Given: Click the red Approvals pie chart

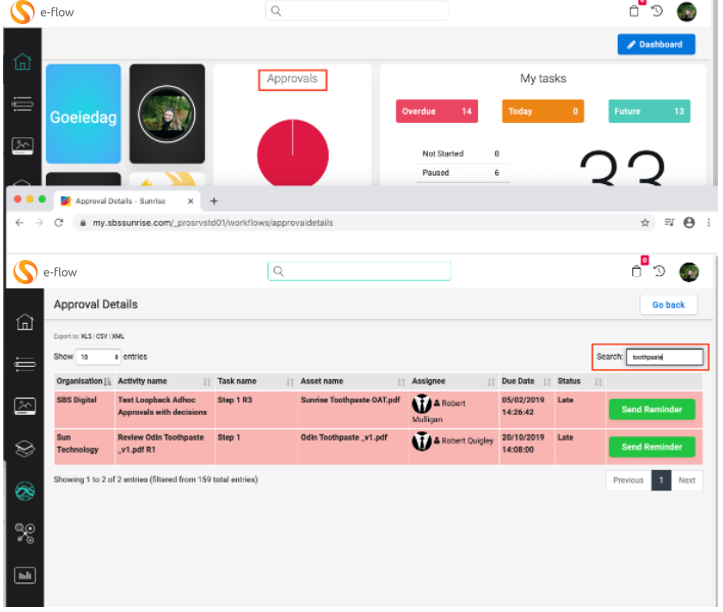Looking at the screenshot, I should coord(293,153).
